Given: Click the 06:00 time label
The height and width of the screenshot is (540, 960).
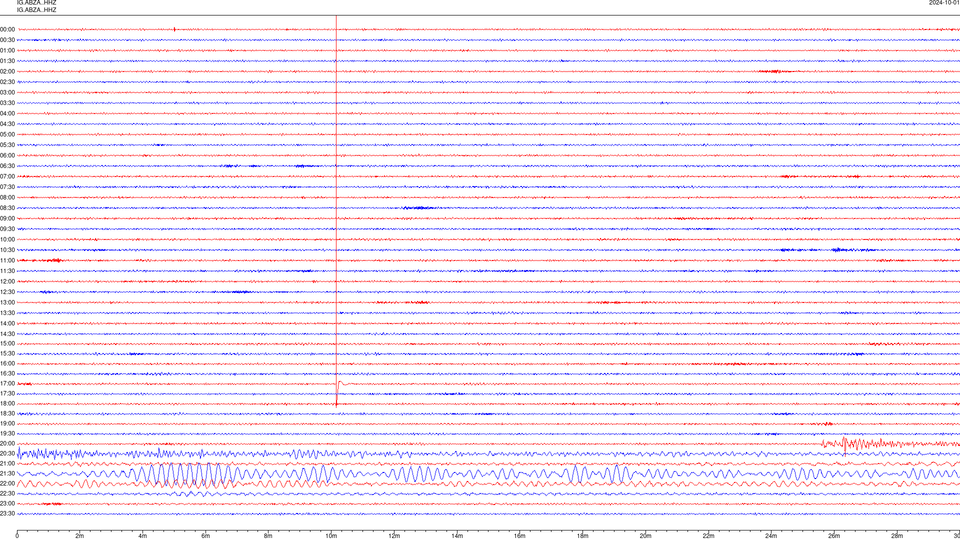Looking at the screenshot, I should (x=7, y=155).
